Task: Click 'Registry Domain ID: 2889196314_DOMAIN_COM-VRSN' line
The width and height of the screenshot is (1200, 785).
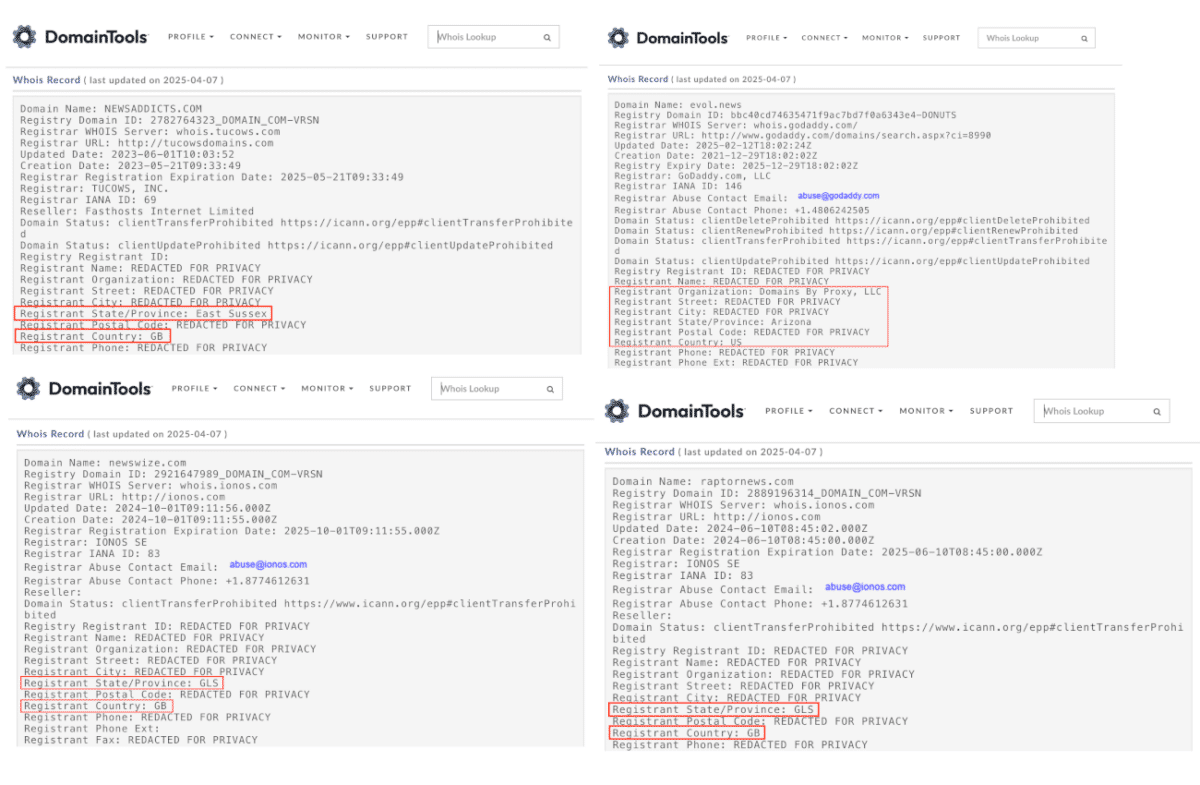Action: [767, 493]
